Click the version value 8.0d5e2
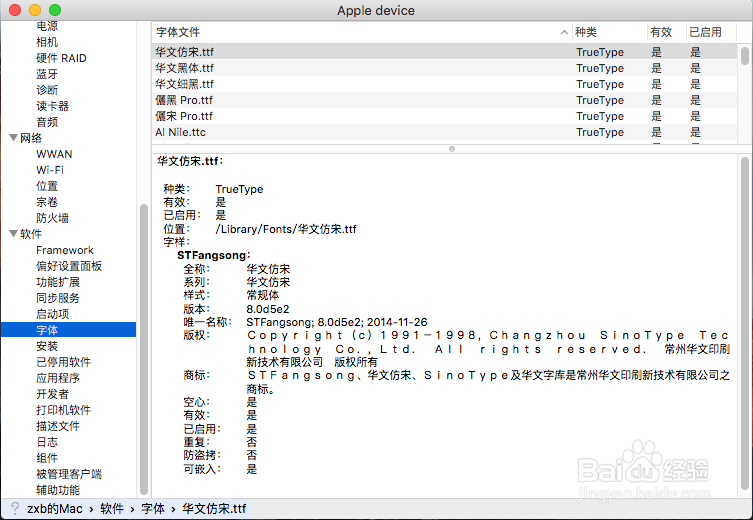Viewport: 753px width, 520px height. pos(268,309)
